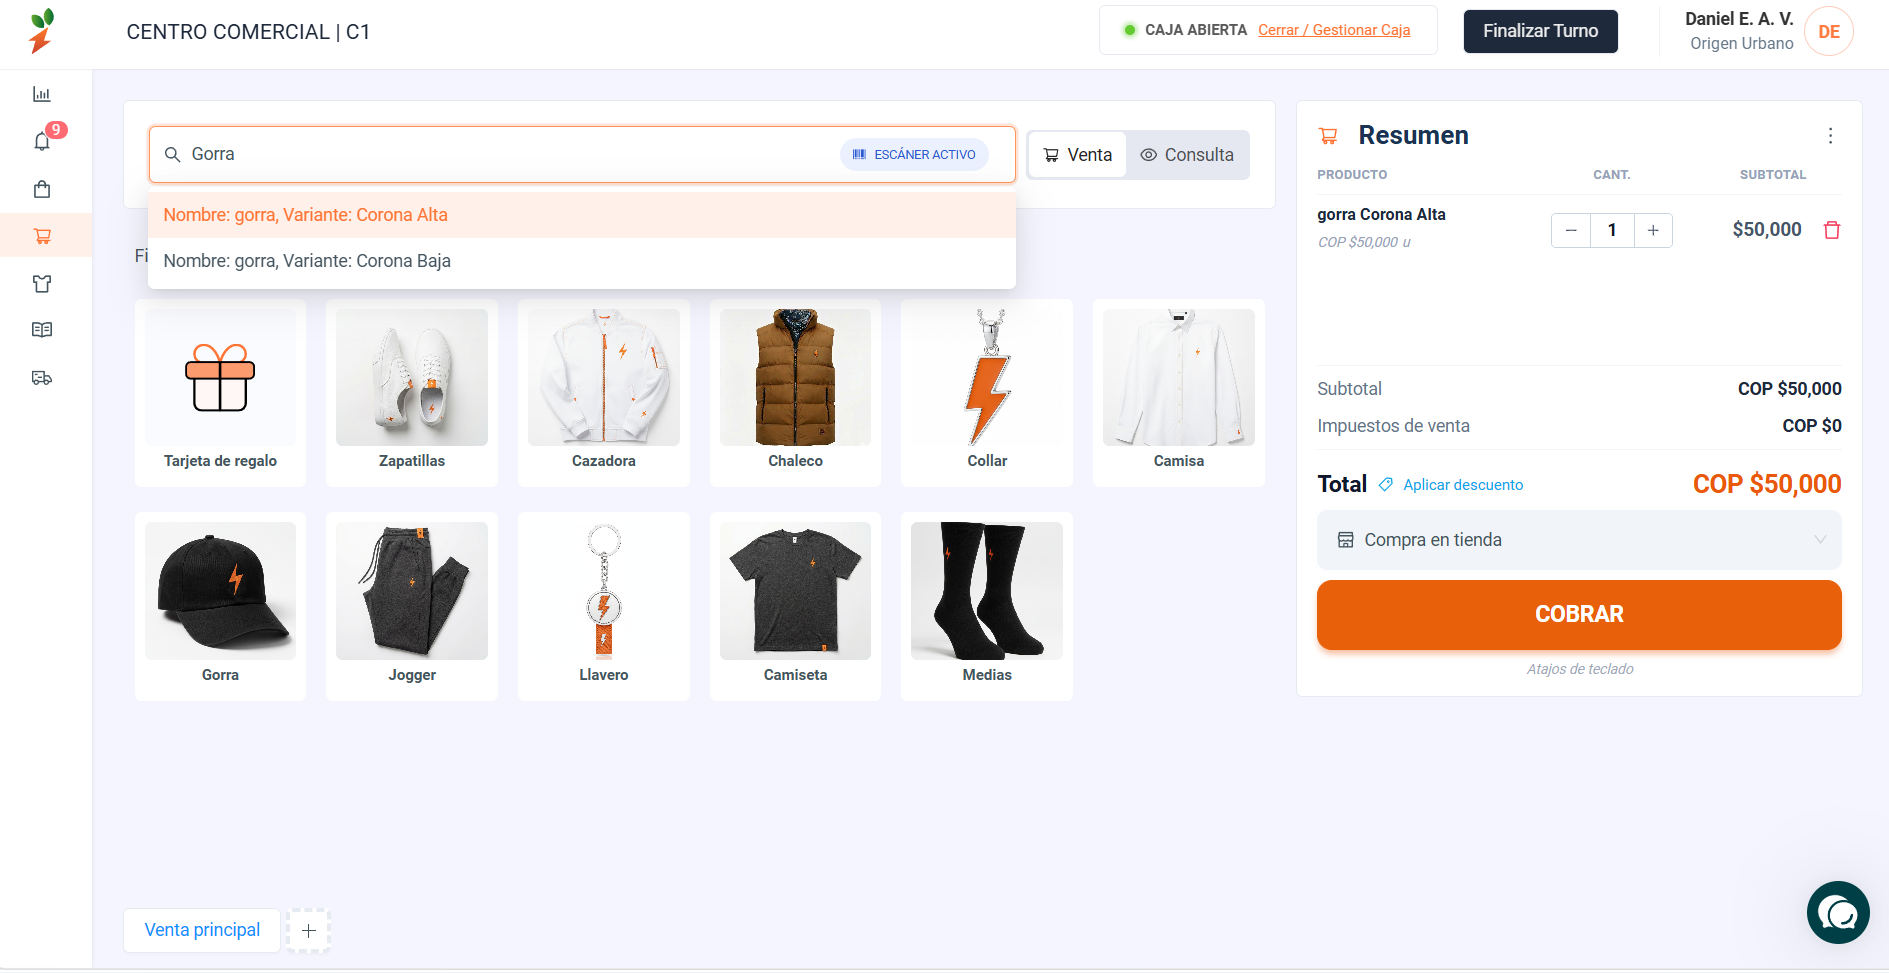Open the catalog book sidebar icon
This screenshot has height=973, width=1889.
pos(42,330)
